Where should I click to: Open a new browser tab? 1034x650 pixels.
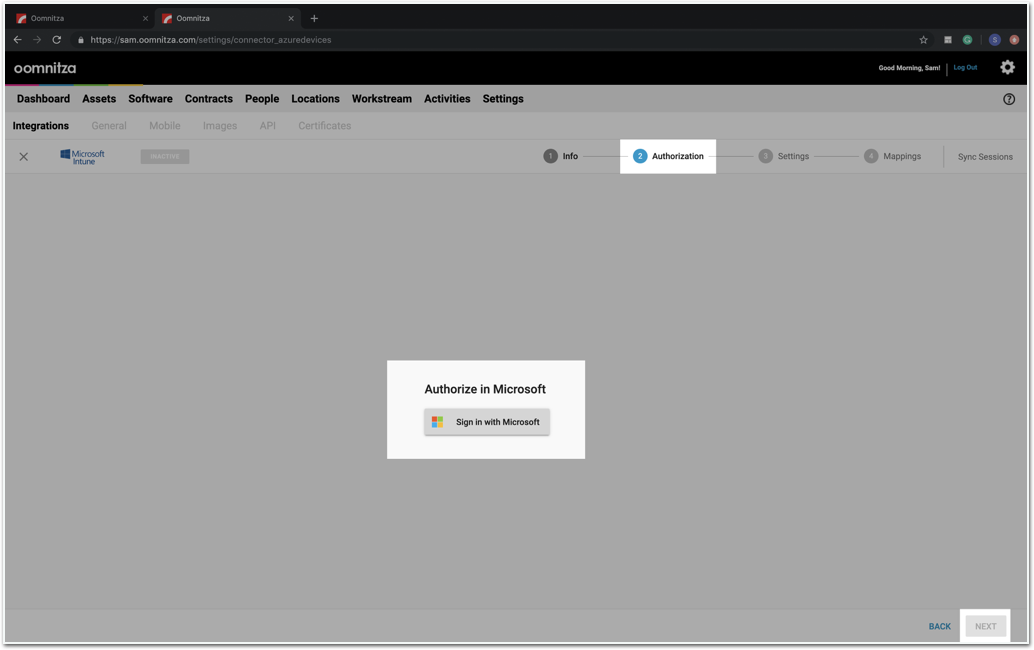(314, 18)
